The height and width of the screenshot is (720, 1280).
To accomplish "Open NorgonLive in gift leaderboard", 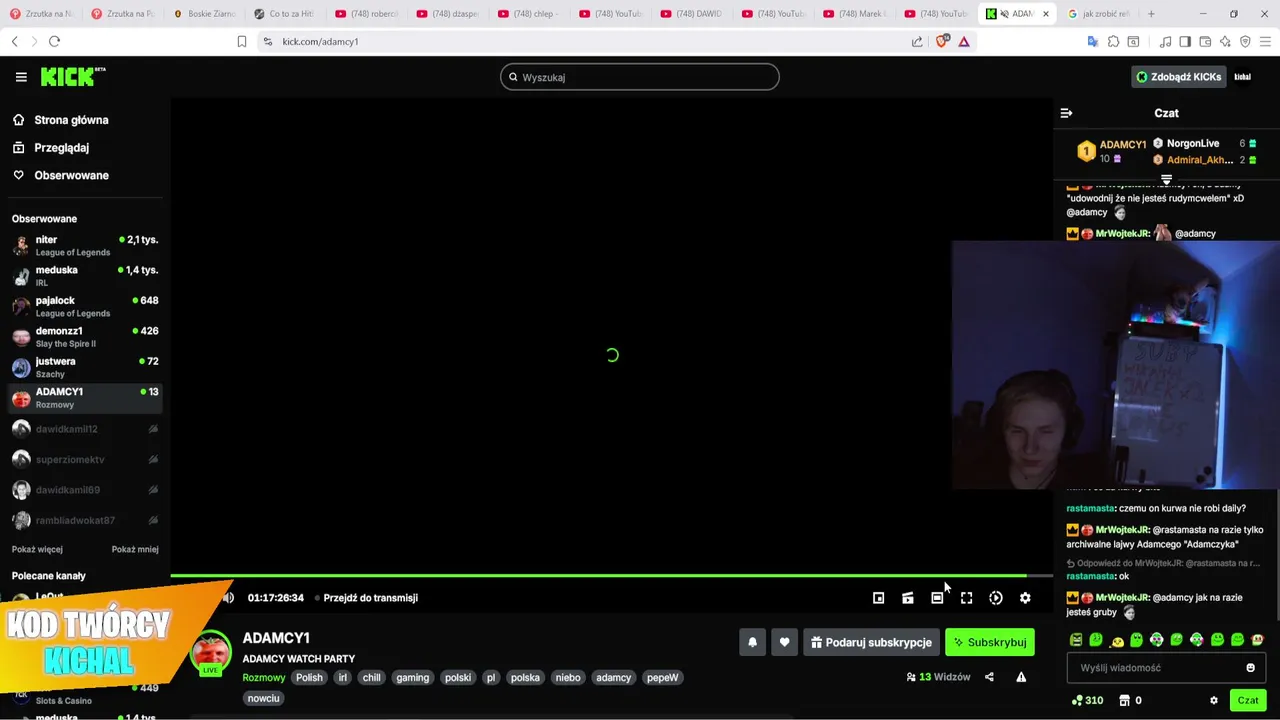I will (1192, 143).
